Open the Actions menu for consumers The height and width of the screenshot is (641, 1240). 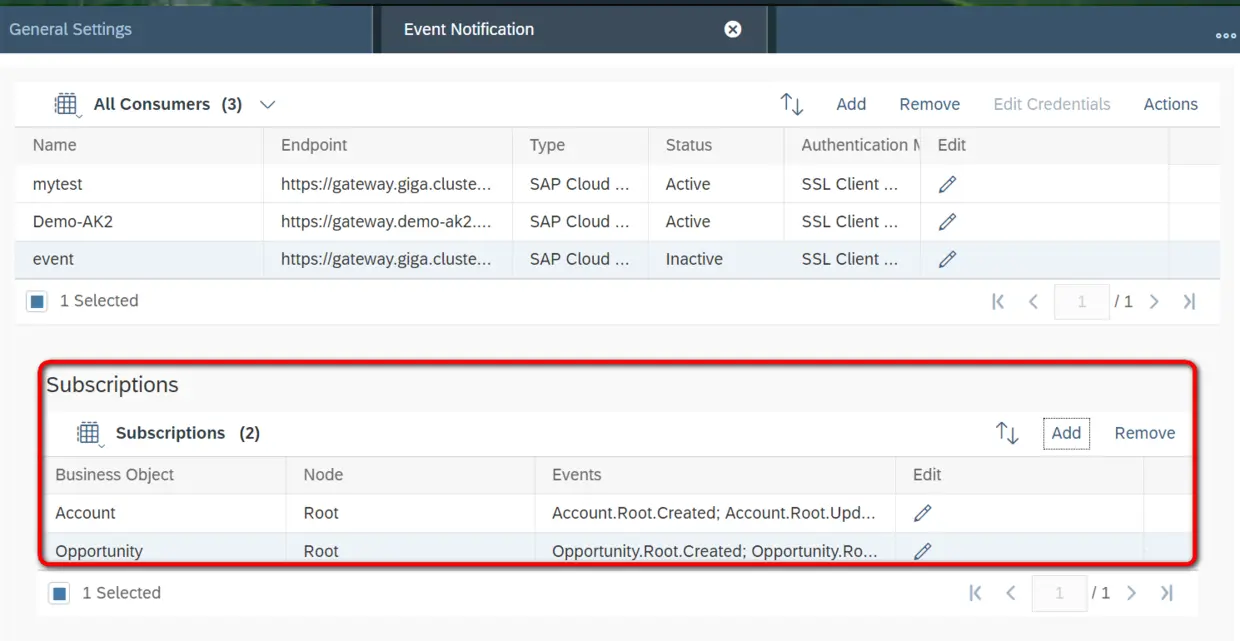tap(1170, 104)
